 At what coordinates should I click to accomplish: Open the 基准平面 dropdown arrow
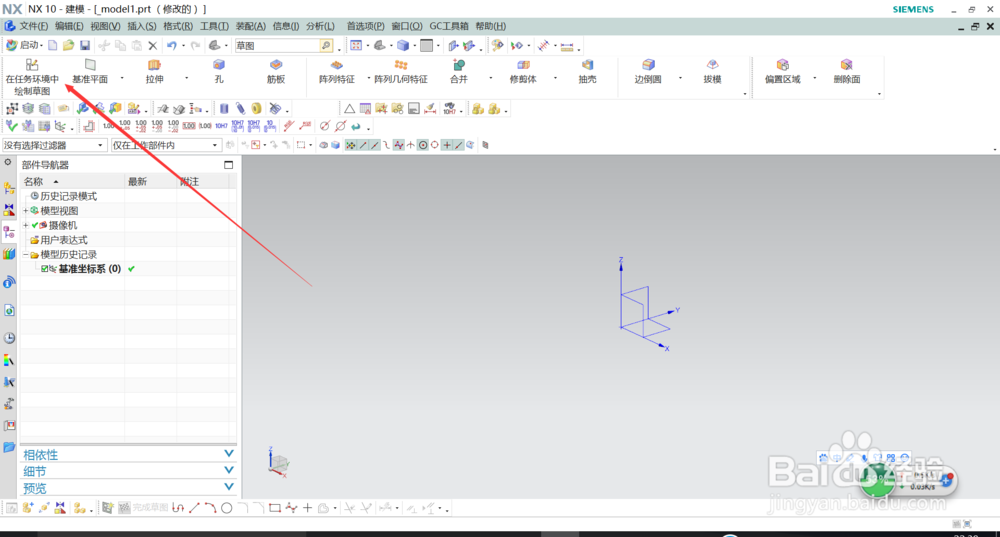pos(122,78)
